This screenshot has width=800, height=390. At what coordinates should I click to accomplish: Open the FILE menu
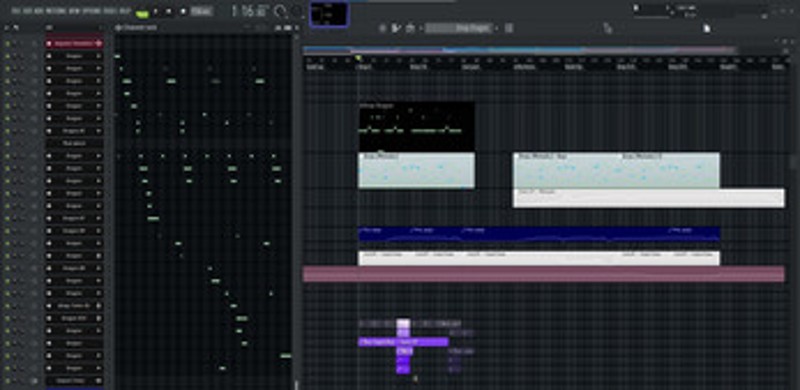point(16,11)
